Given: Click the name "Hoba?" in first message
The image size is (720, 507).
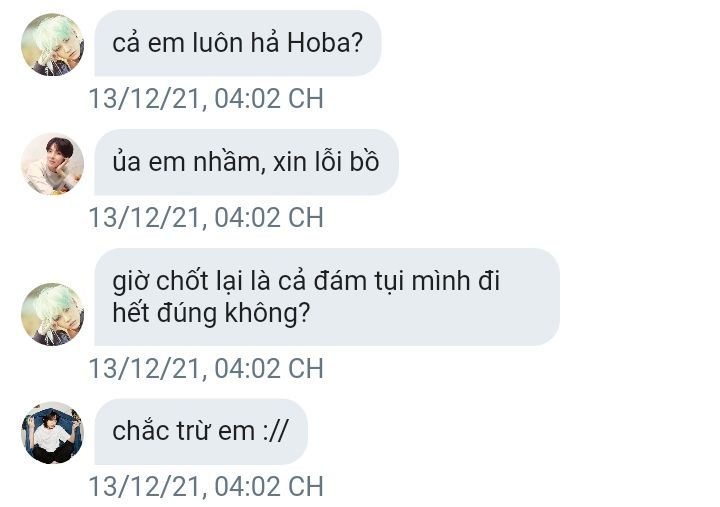Looking at the screenshot, I should tap(325, 43).
